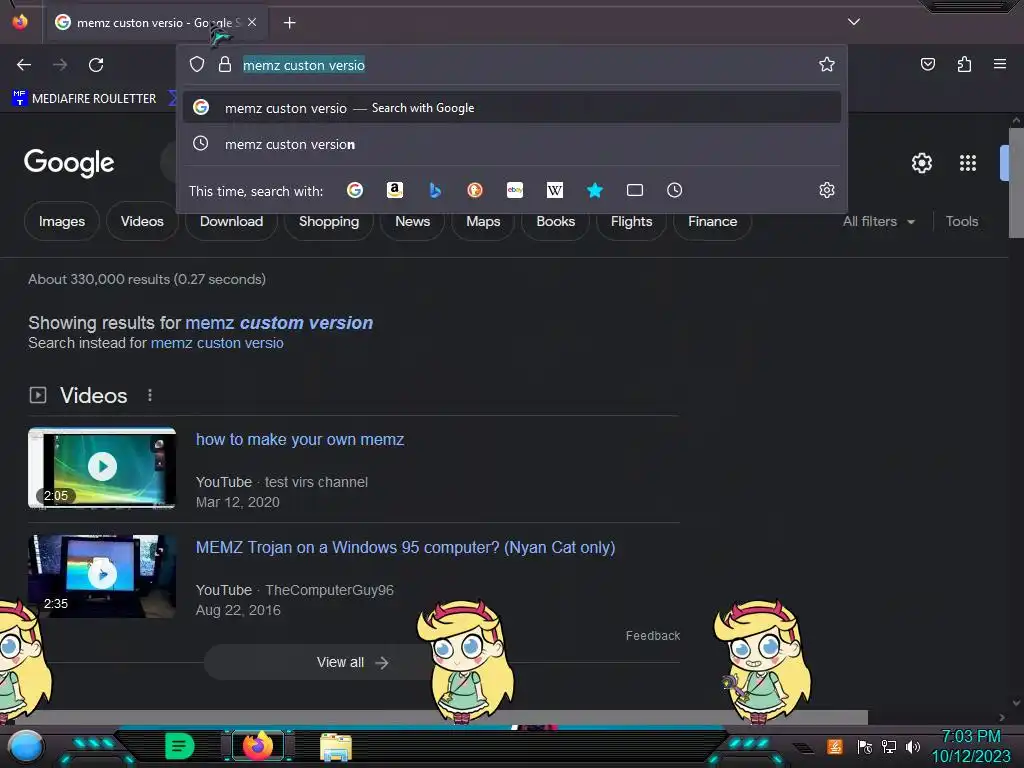Screen dimensions: 1024x768
Task: Open Videos section more options dots
Action: tap(150, 395)
